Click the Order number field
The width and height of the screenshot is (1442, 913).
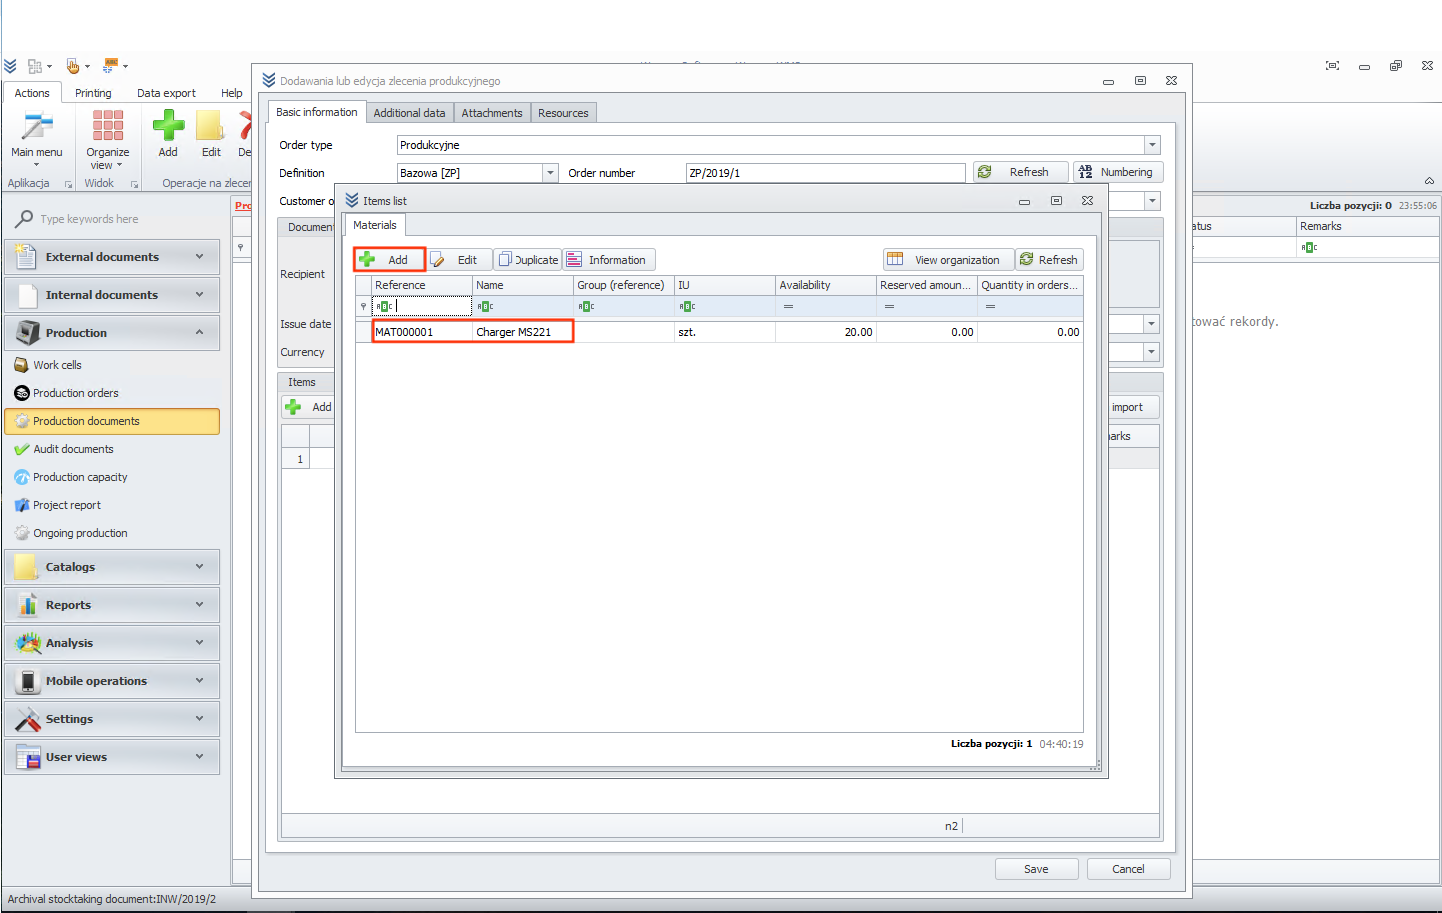825,173
